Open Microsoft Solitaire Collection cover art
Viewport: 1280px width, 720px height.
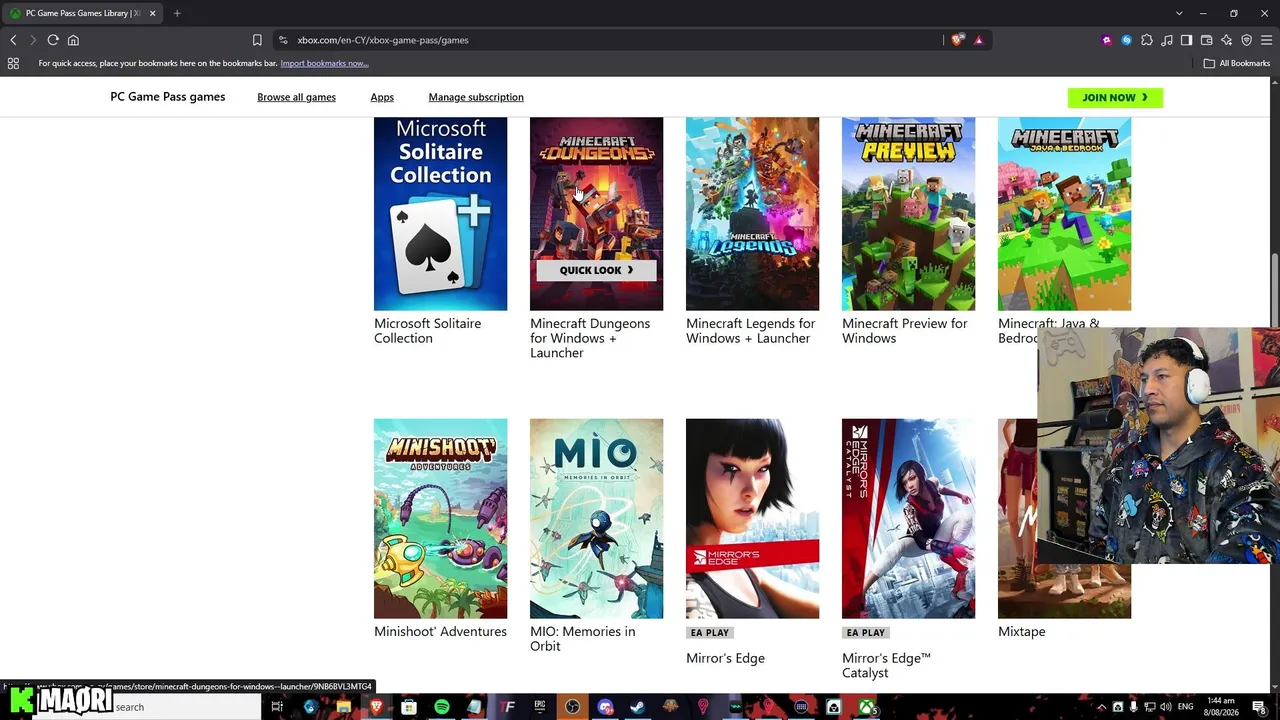point(440,214)
